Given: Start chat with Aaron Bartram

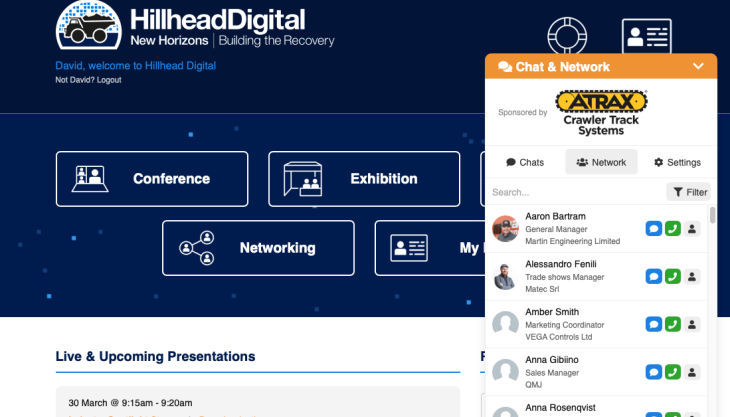Looking at the screenshot, I should (654, 229).
